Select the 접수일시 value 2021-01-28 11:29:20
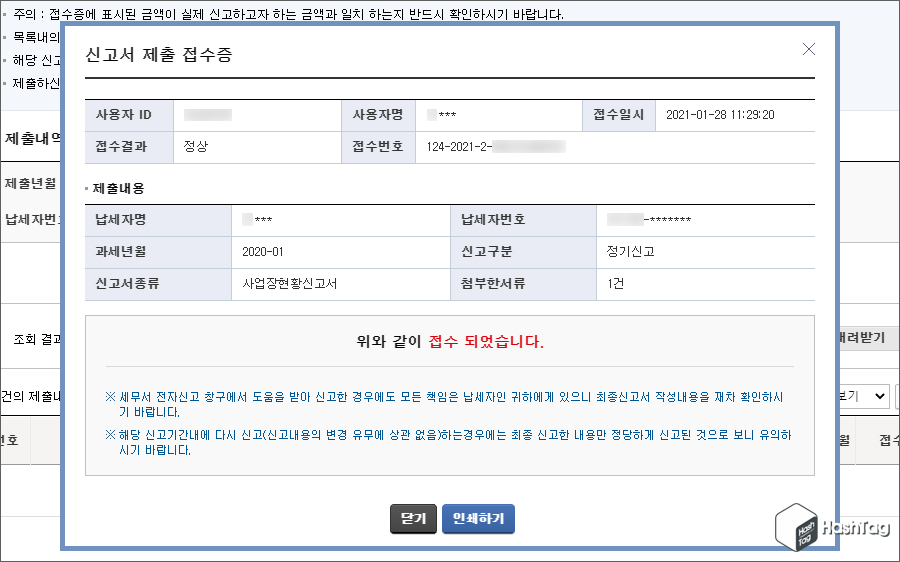This screenshot has width=900, height=562. coord(720,115)
